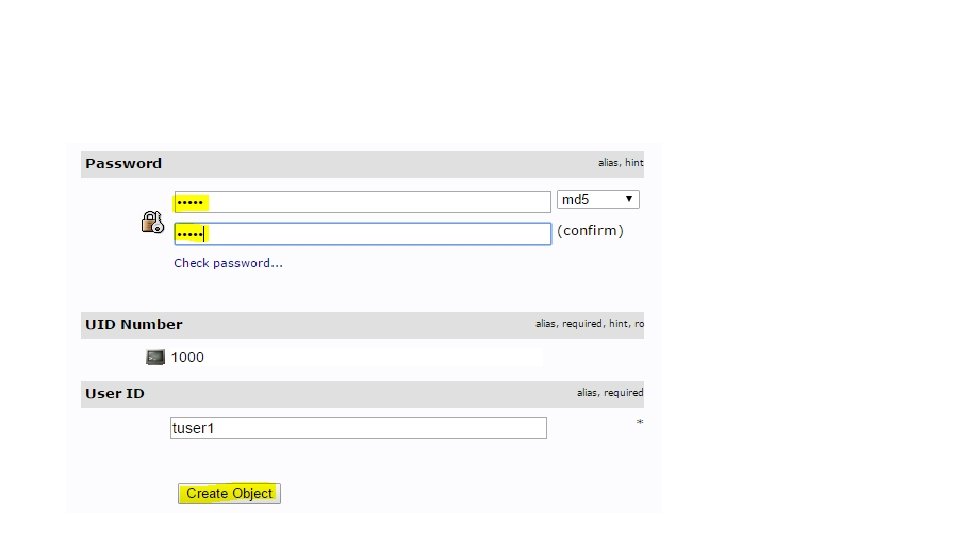The image size is (960, 540).
Task: Click hint link in UID Number header
Action: (x=618, y=324)
